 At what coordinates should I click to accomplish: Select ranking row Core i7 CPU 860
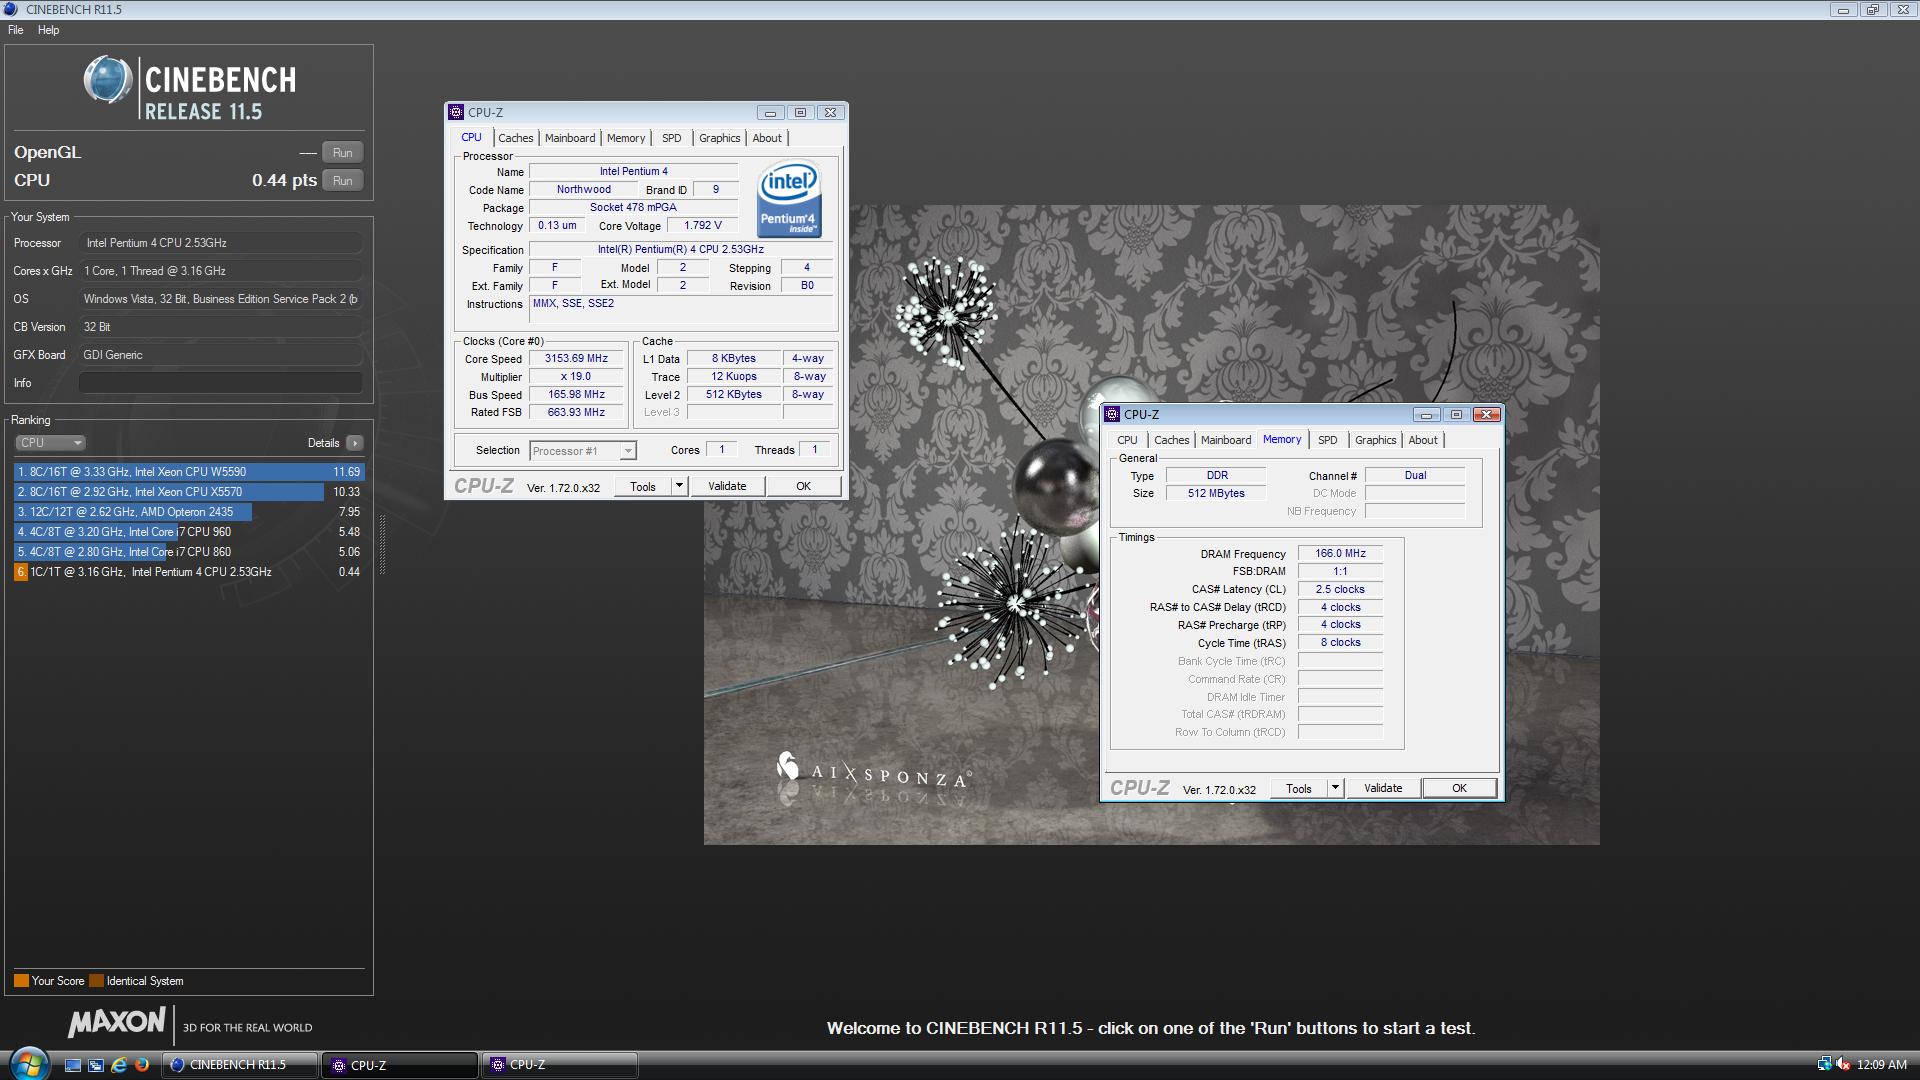pyautogui.click(x=189, y=552)
